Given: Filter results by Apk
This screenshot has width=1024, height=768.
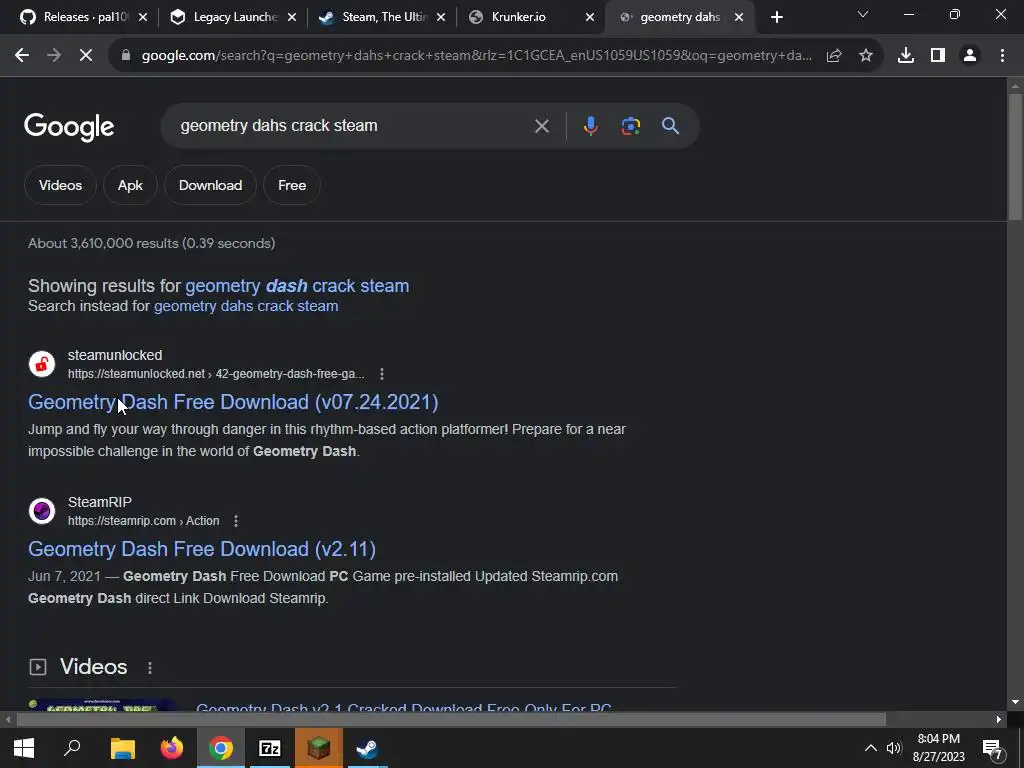Looking at the screenshot, I should tap(130, 185).
